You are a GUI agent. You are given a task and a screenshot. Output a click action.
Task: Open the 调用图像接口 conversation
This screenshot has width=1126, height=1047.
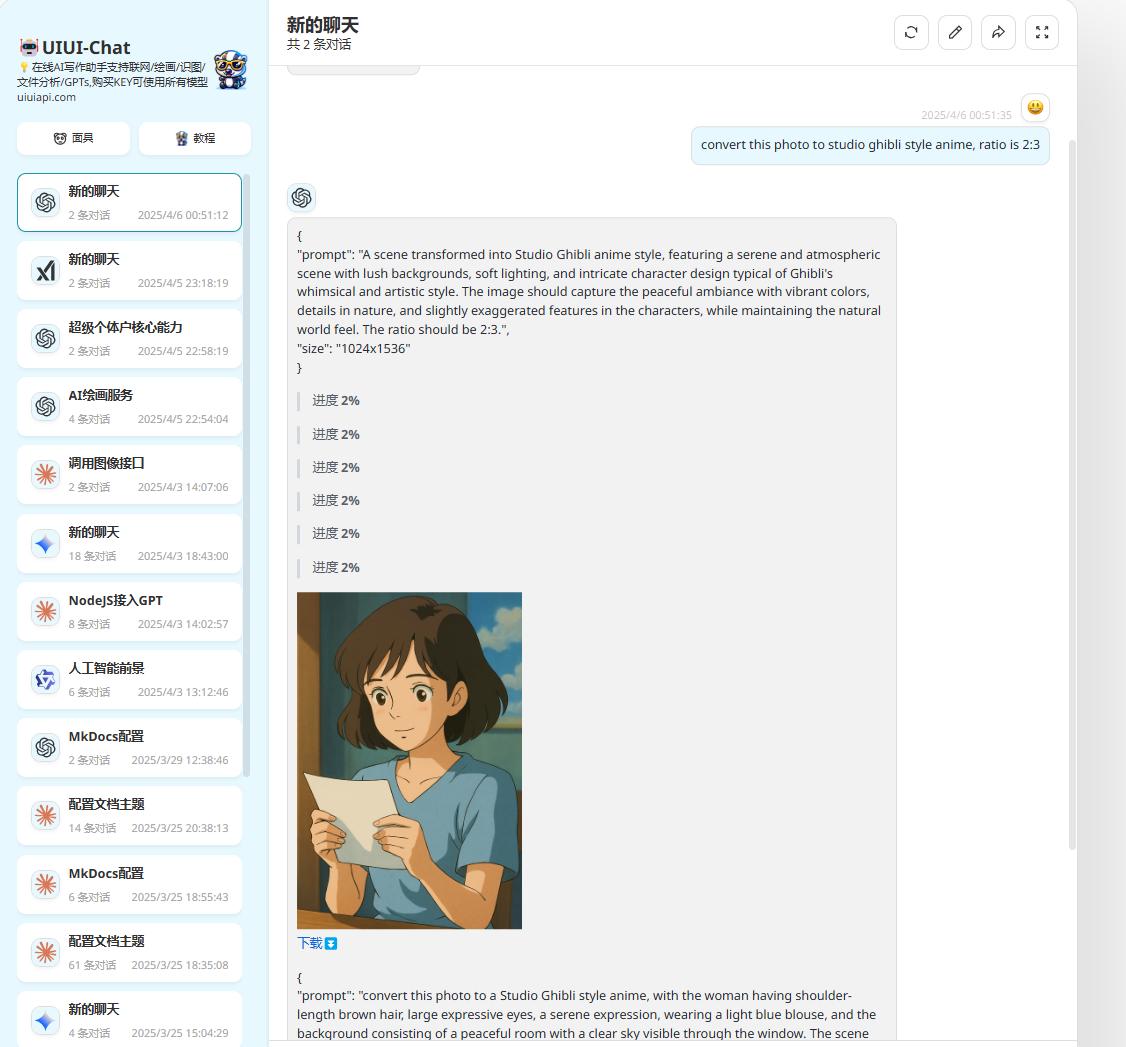tap(129, 475)
